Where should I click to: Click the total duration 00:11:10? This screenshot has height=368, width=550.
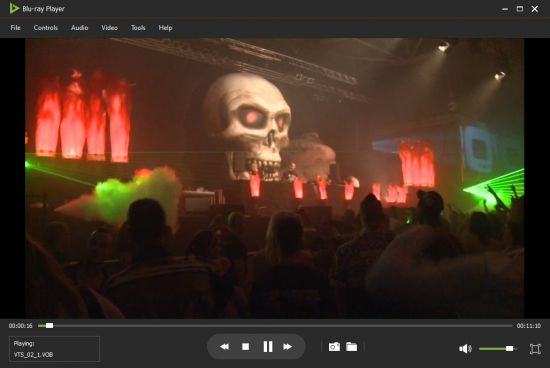[529, 326]
